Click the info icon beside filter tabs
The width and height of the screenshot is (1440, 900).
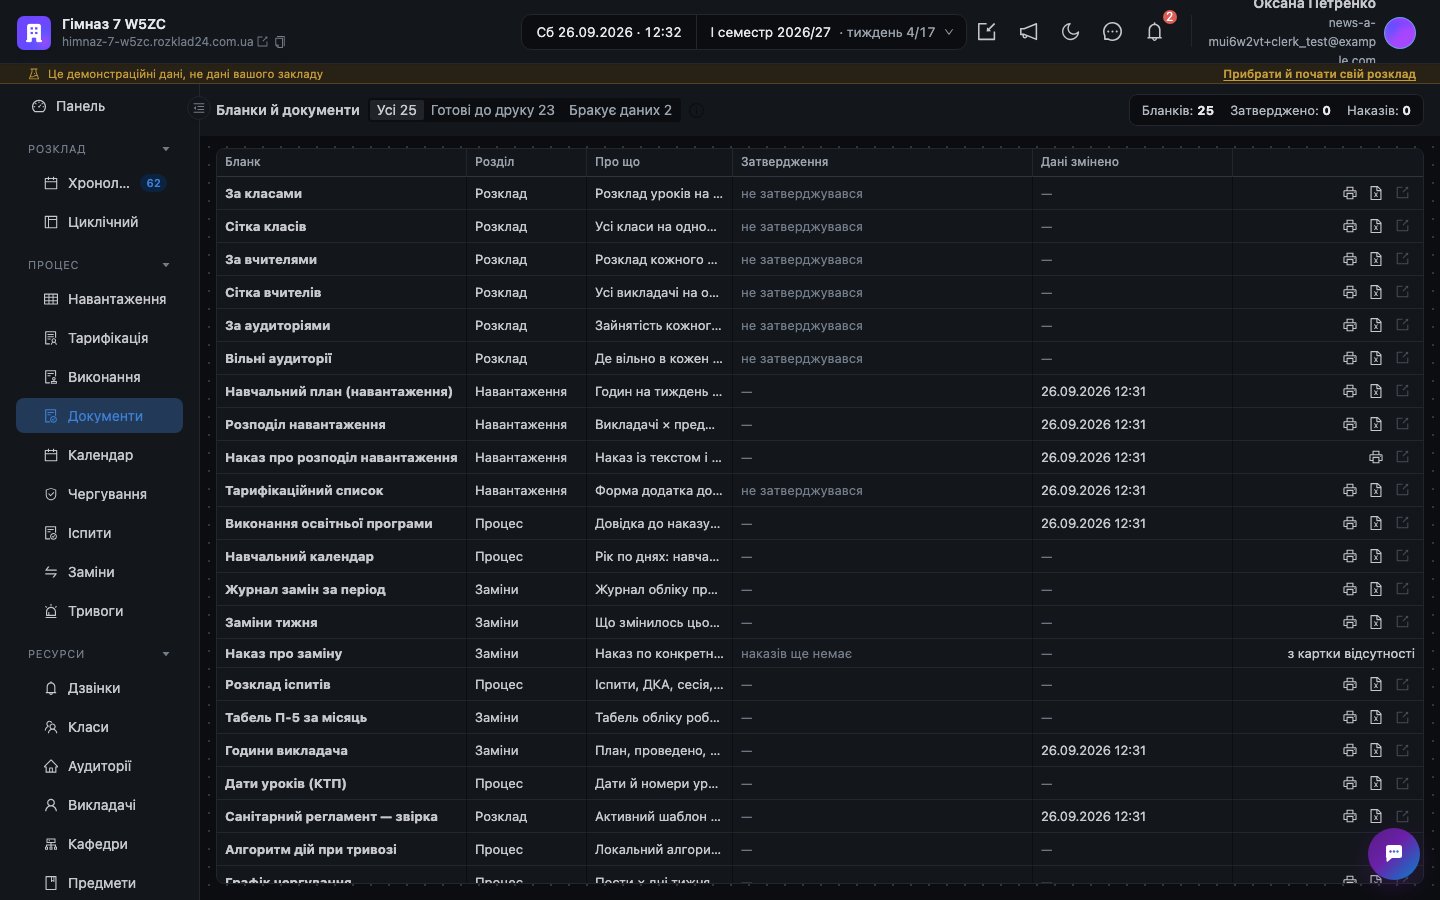pyautogui.click(x=696, y=110)
